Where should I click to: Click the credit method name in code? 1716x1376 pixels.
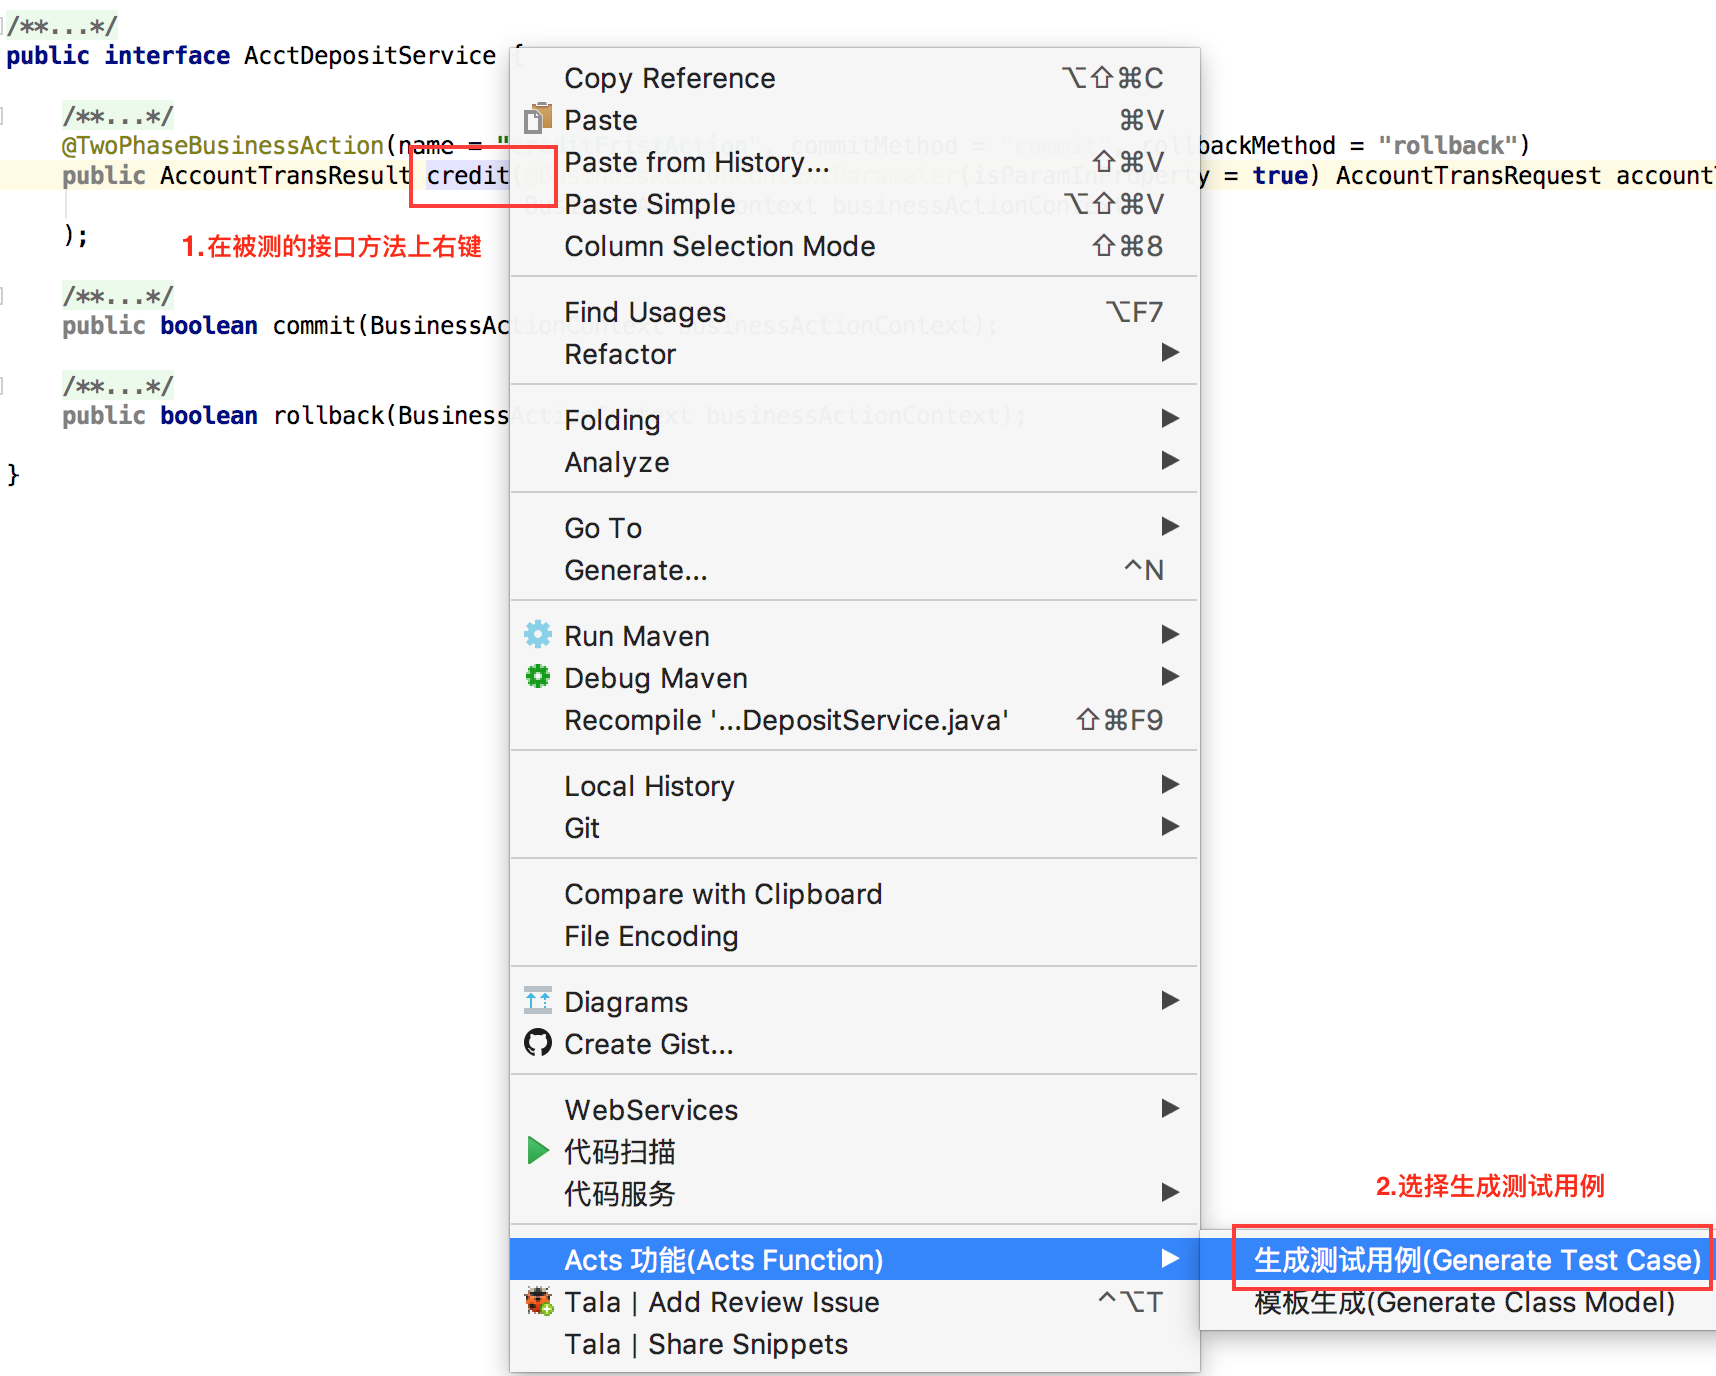click(467, 176)
